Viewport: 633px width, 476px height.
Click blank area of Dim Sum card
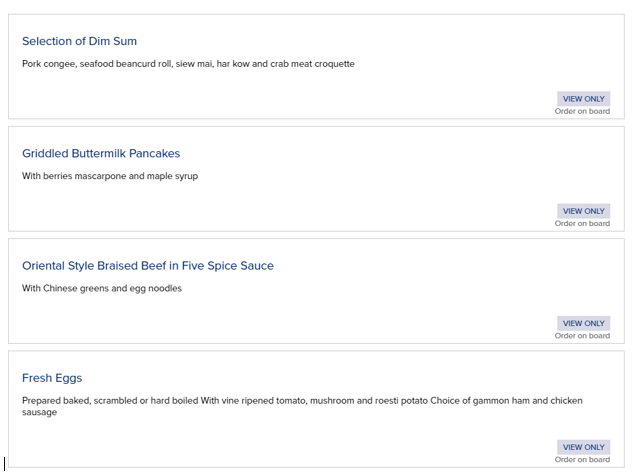click(300, 95)
